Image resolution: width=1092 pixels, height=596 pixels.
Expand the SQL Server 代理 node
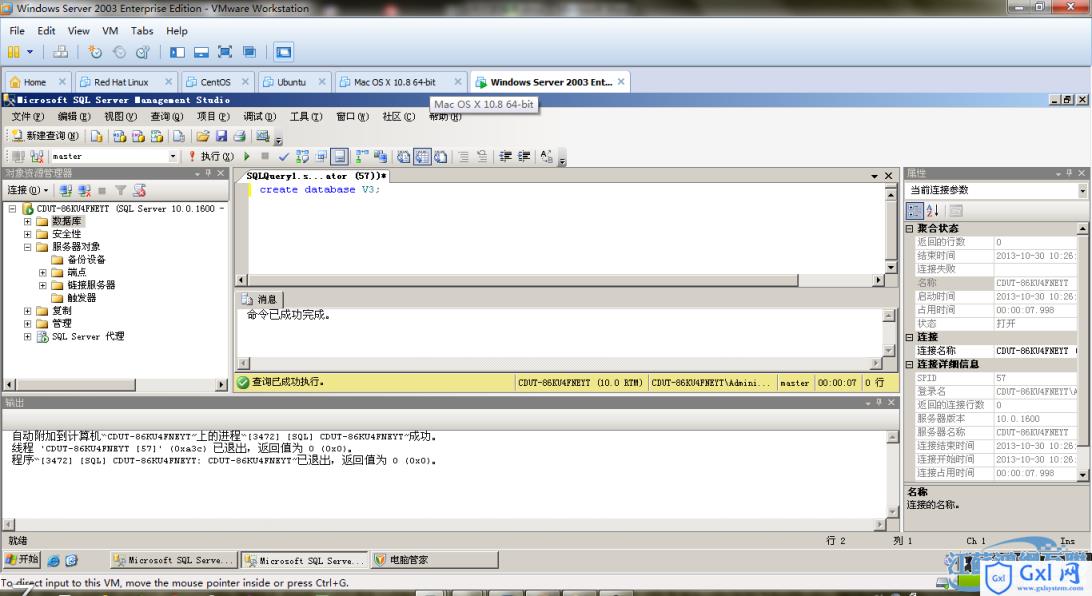[x=27, y=336]
